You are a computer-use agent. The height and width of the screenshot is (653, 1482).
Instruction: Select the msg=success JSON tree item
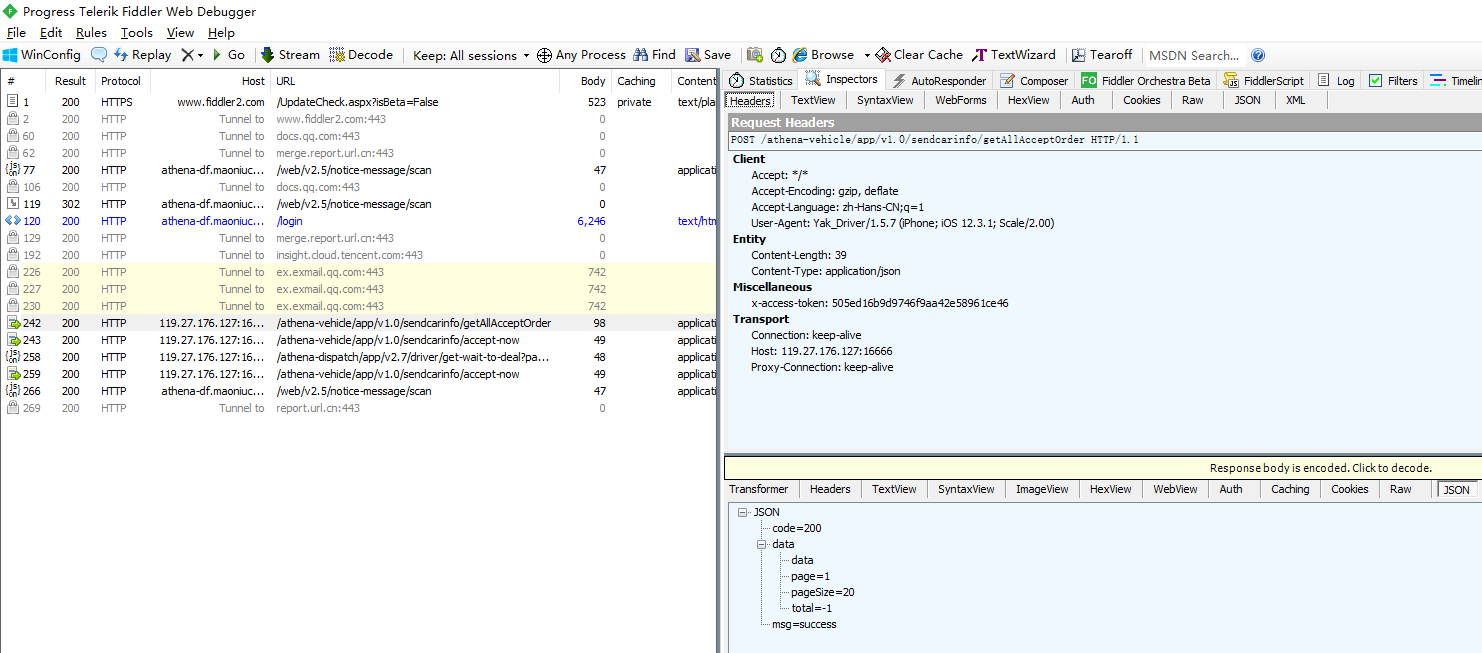click(x=804, y=624)
